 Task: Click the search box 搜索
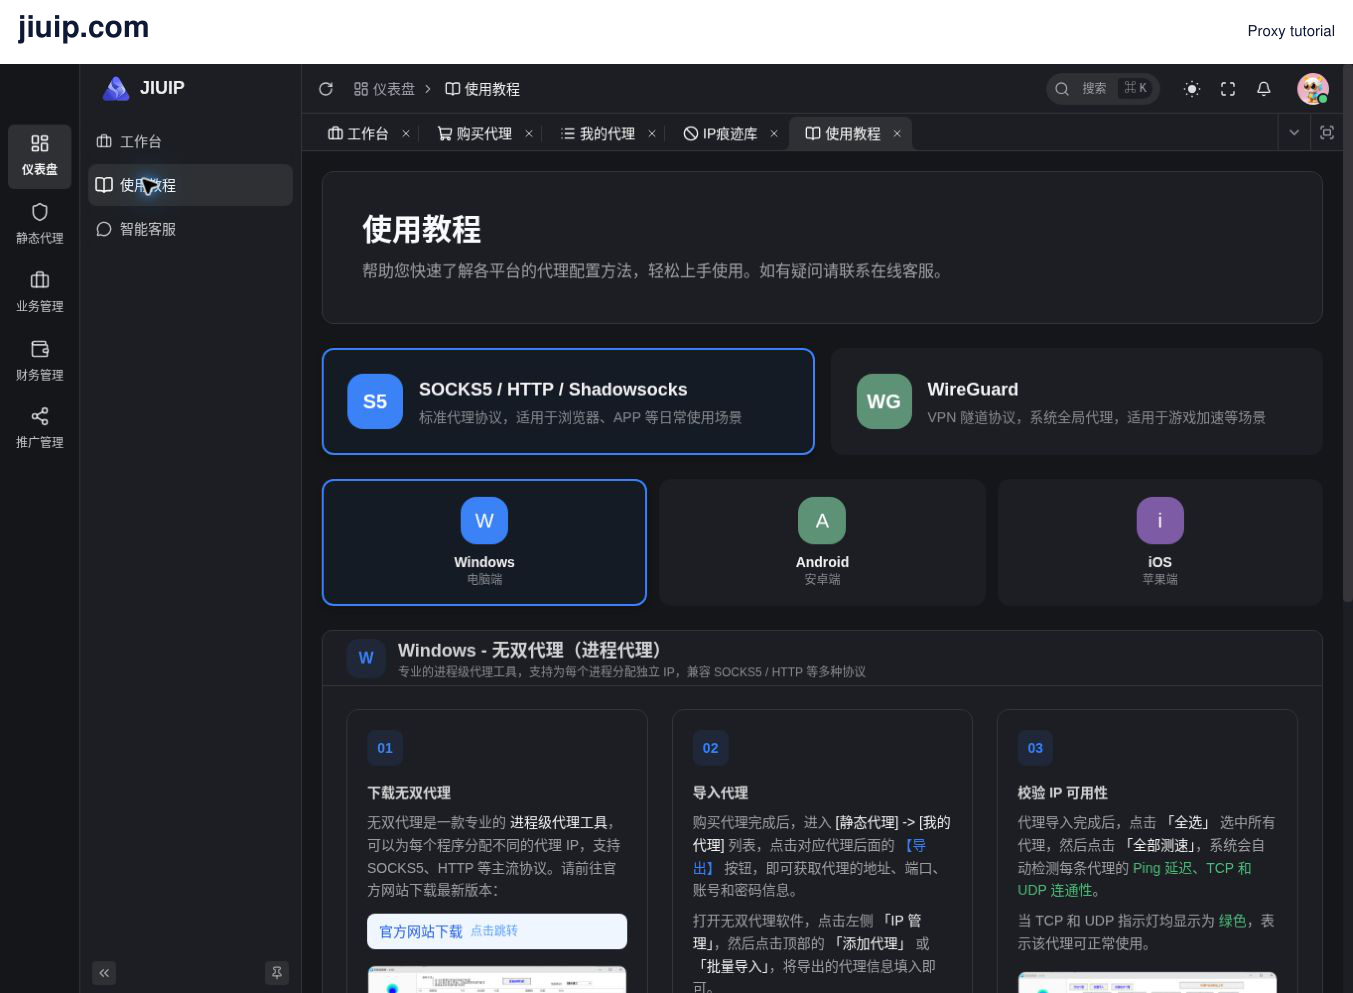(1103, 89)
